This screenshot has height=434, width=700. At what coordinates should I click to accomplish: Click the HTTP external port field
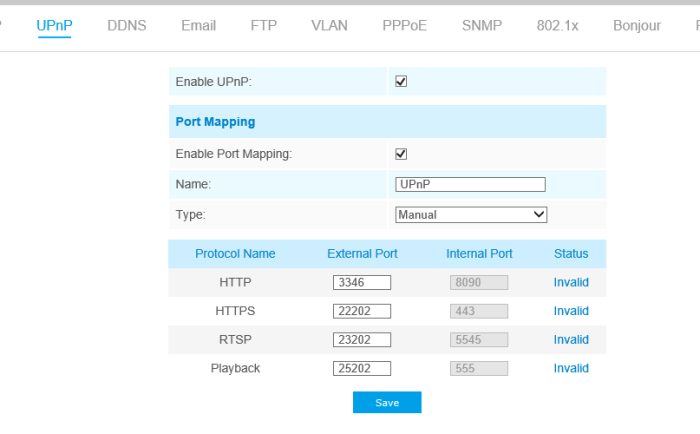click(362, 282)
